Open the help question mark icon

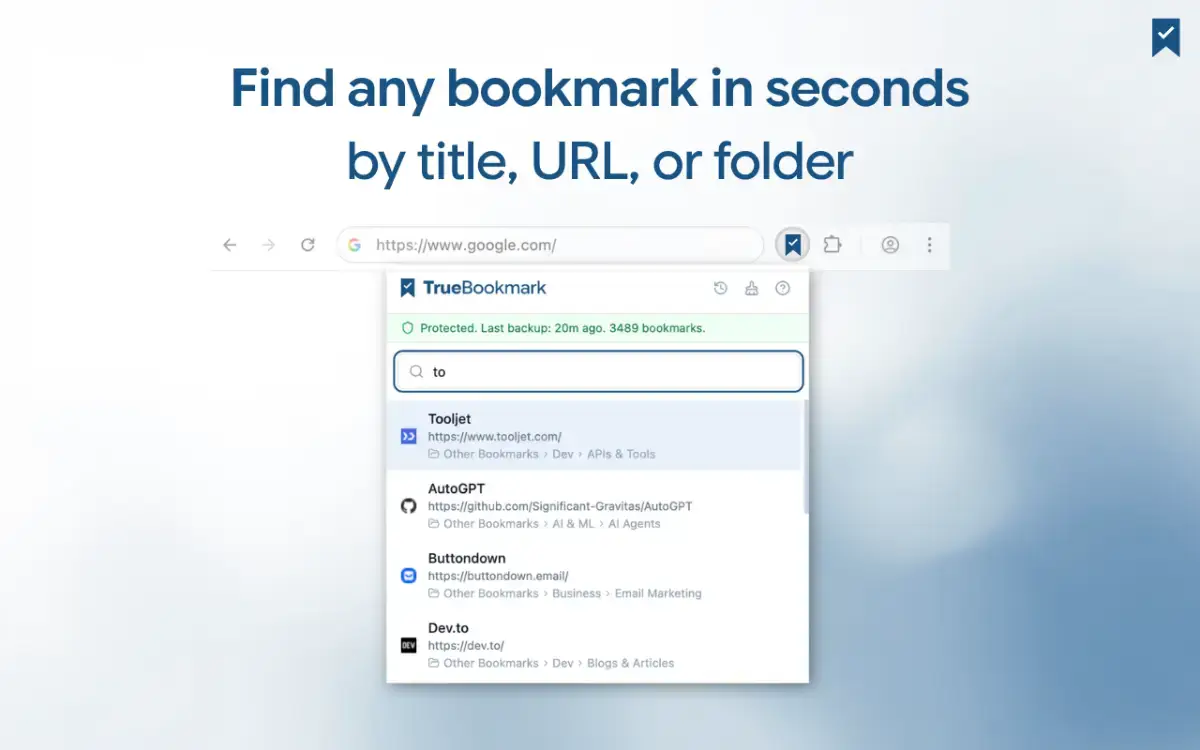click(783, 288)
